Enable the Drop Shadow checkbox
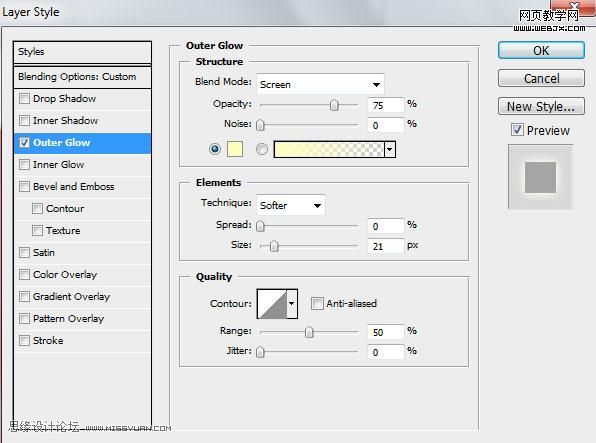This screenshot has height=443, width=596. pos(24,98)
